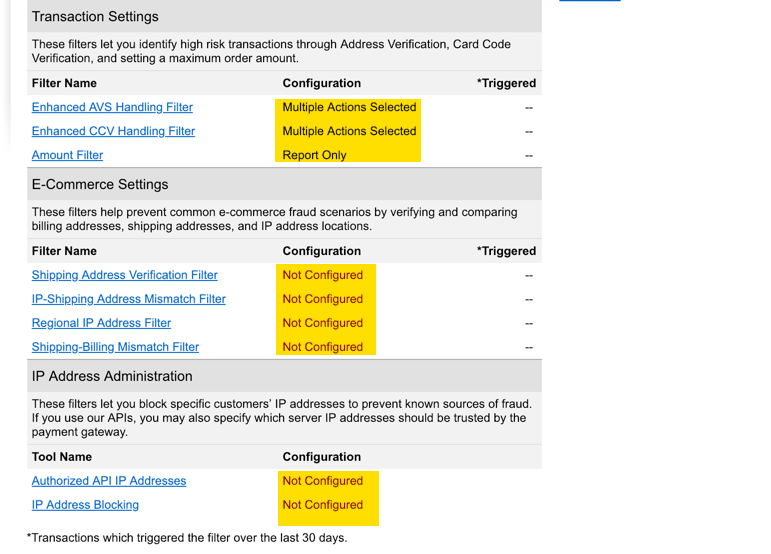
Task: Open the Enhanced CCV Handling Filter link
Action: pyautogui.click(x=113, y=131)
